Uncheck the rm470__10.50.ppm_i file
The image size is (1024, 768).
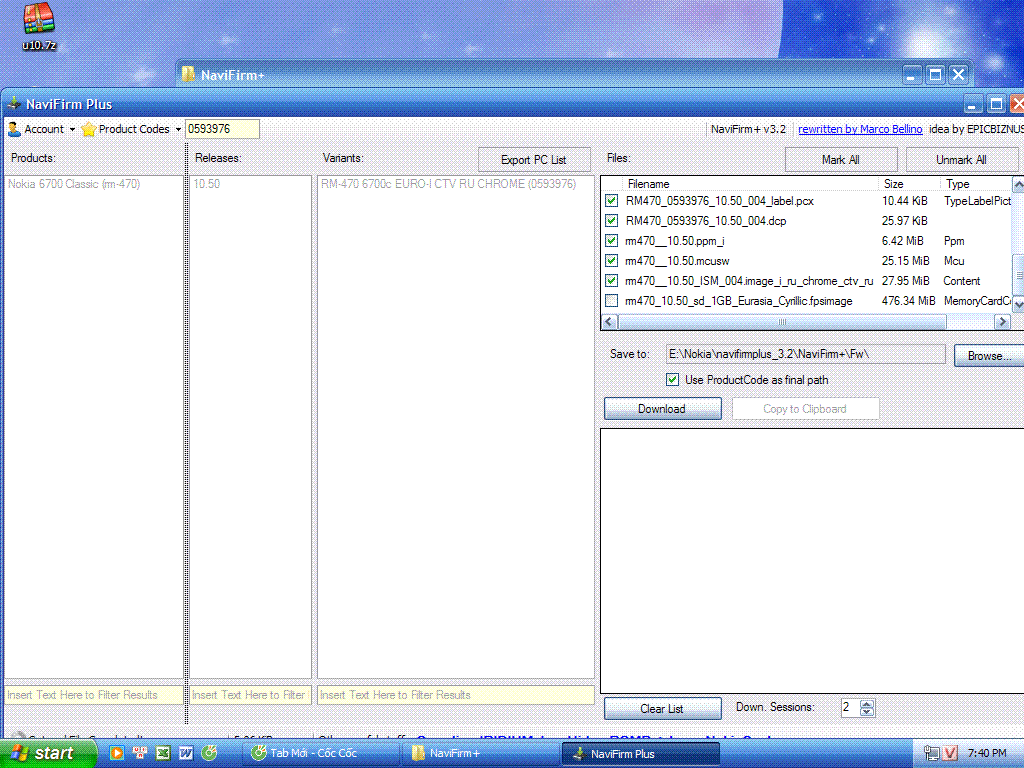(x=611, y=240)
